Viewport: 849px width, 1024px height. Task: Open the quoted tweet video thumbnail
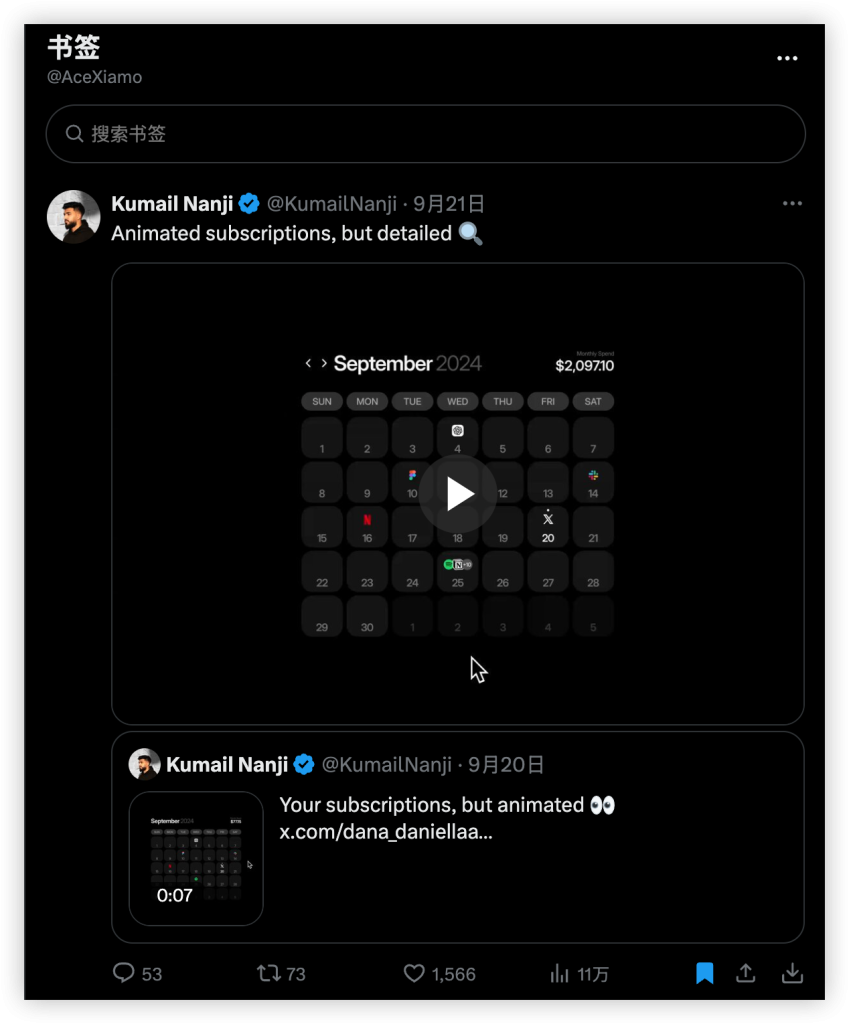[x=196, y=858]
